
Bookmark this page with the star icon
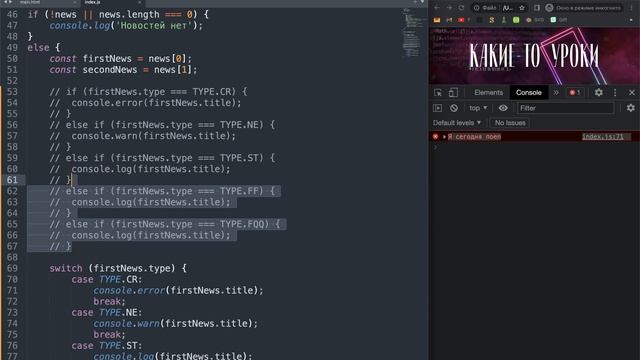522,8
